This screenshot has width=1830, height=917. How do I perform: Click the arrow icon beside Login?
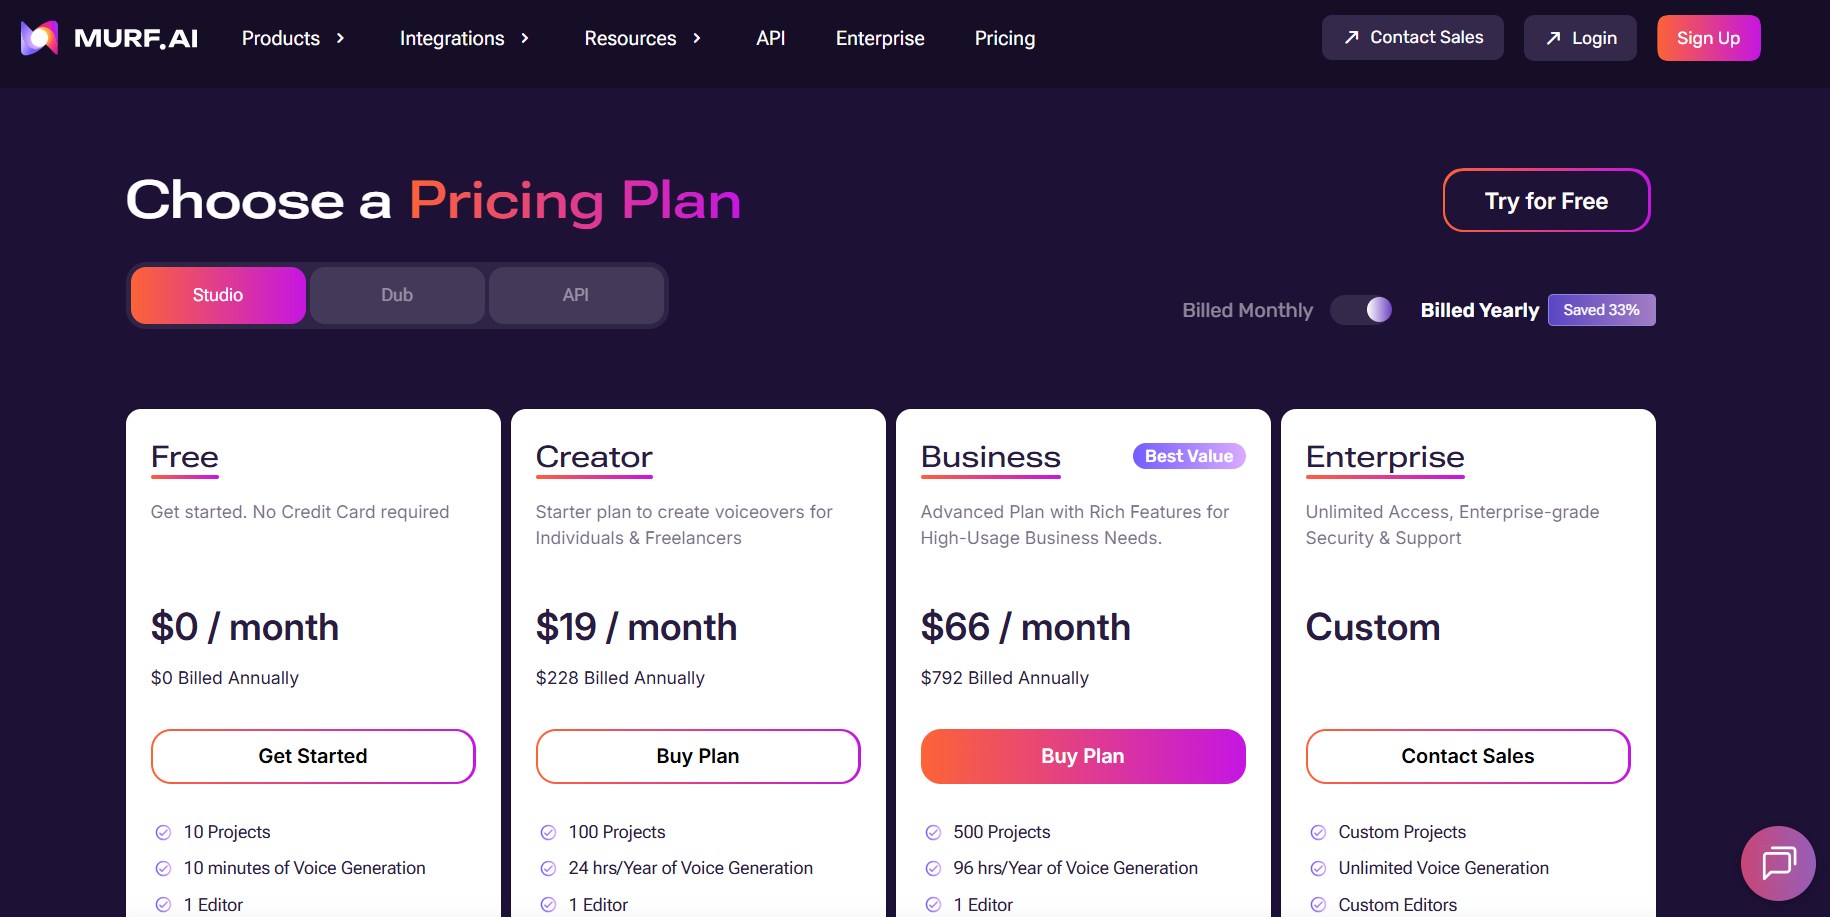pyautogui.click(x=1553, y=38)
